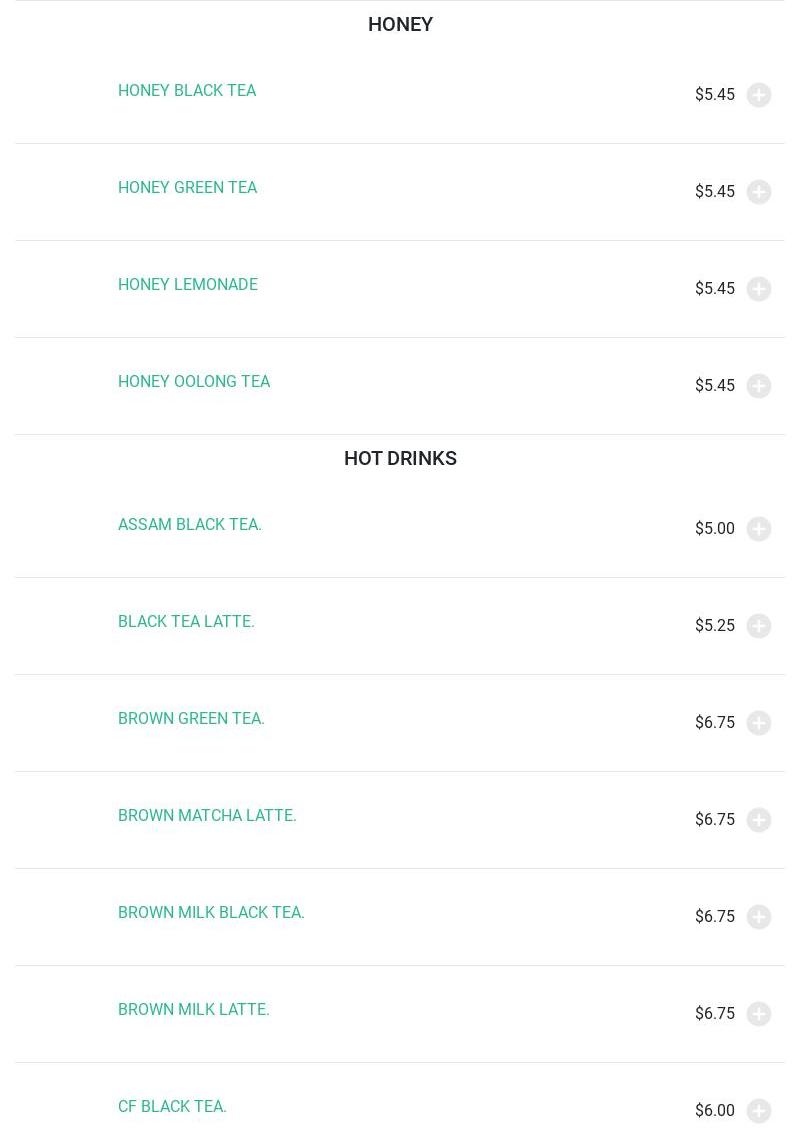The height and width of the screenshot is (1141, 800).
Task: Select the Honey Lemonade menu item
Action: 188,285
